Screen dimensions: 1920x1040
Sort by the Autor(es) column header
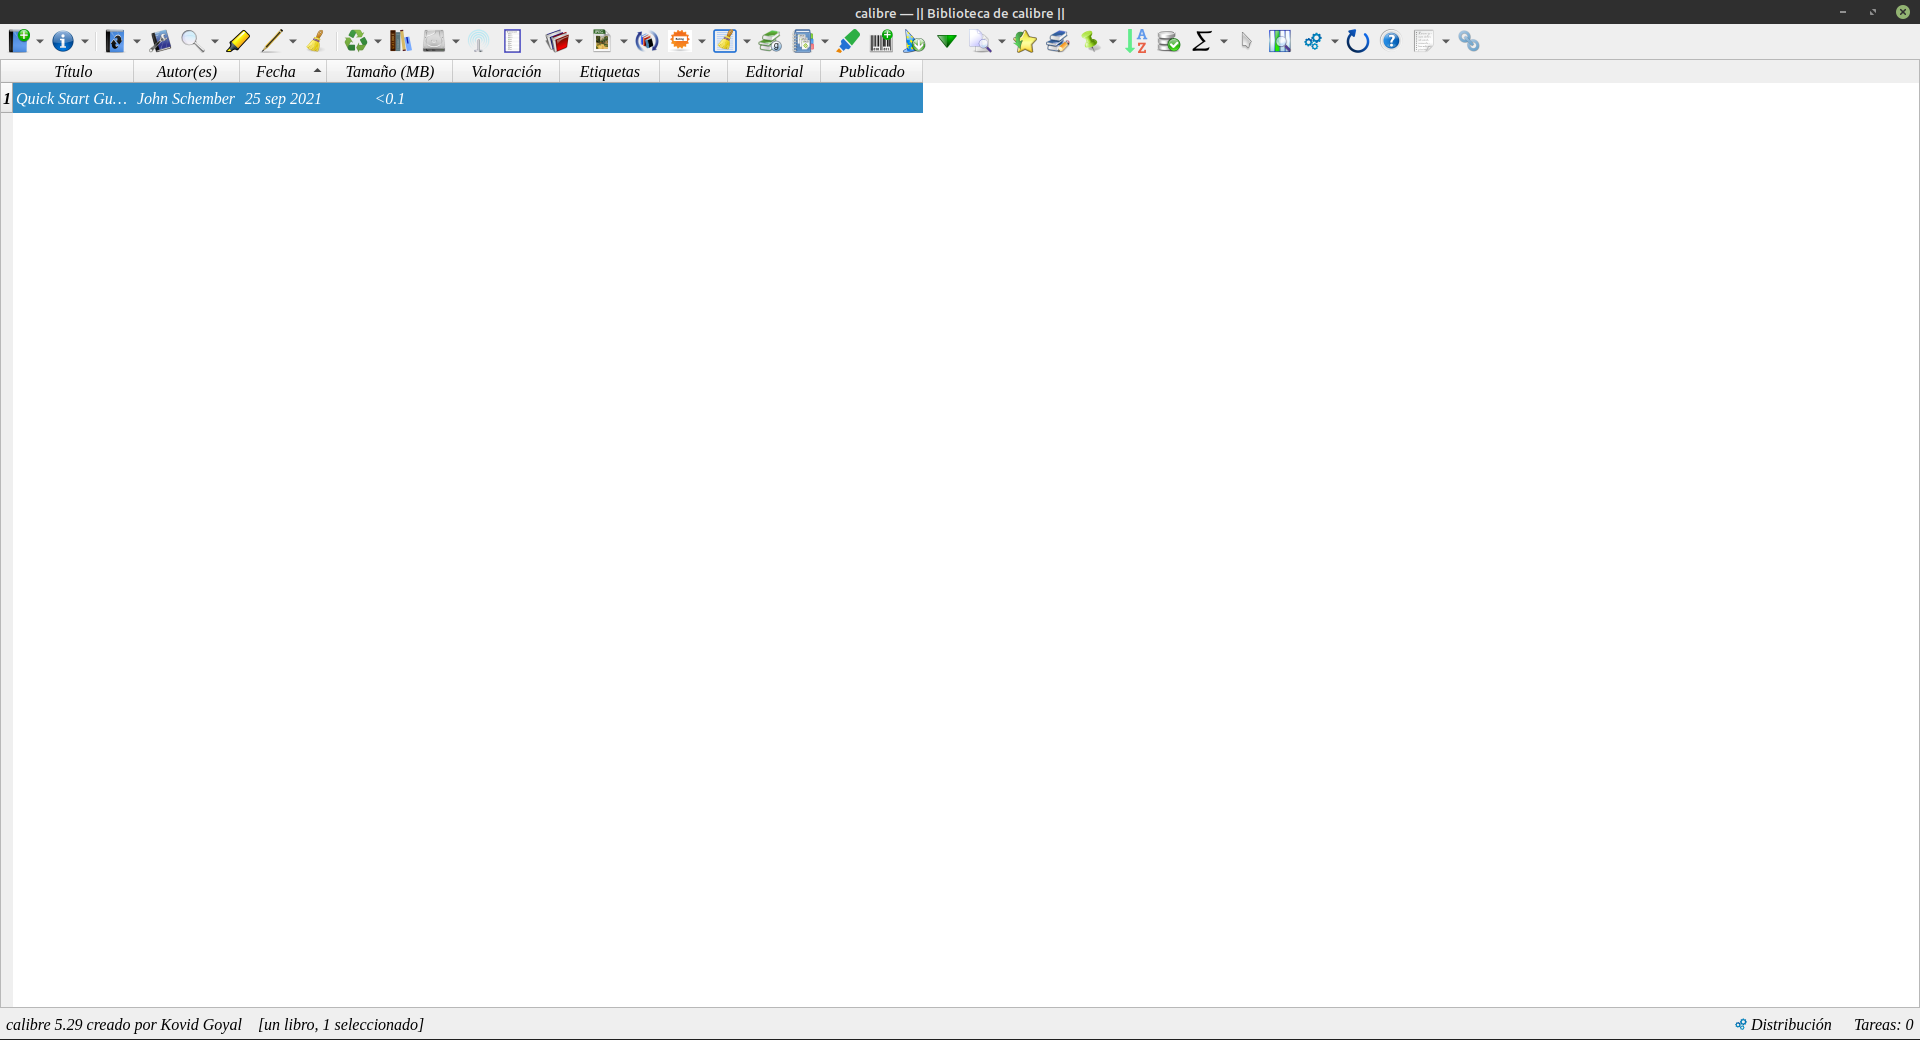tap(187, 72)
